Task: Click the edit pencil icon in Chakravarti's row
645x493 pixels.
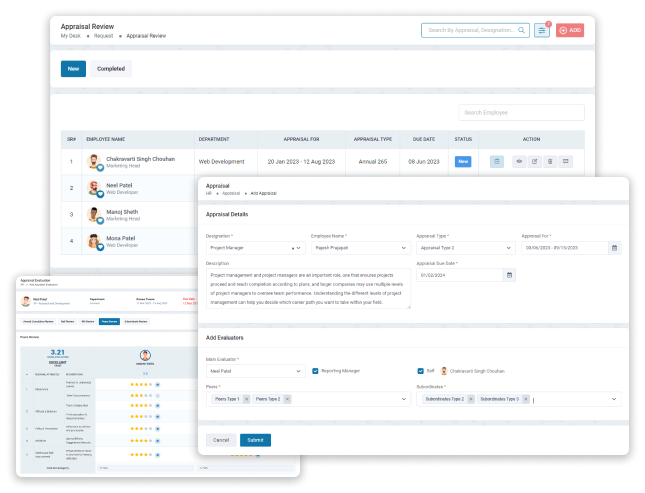Action: pos(534,161)
